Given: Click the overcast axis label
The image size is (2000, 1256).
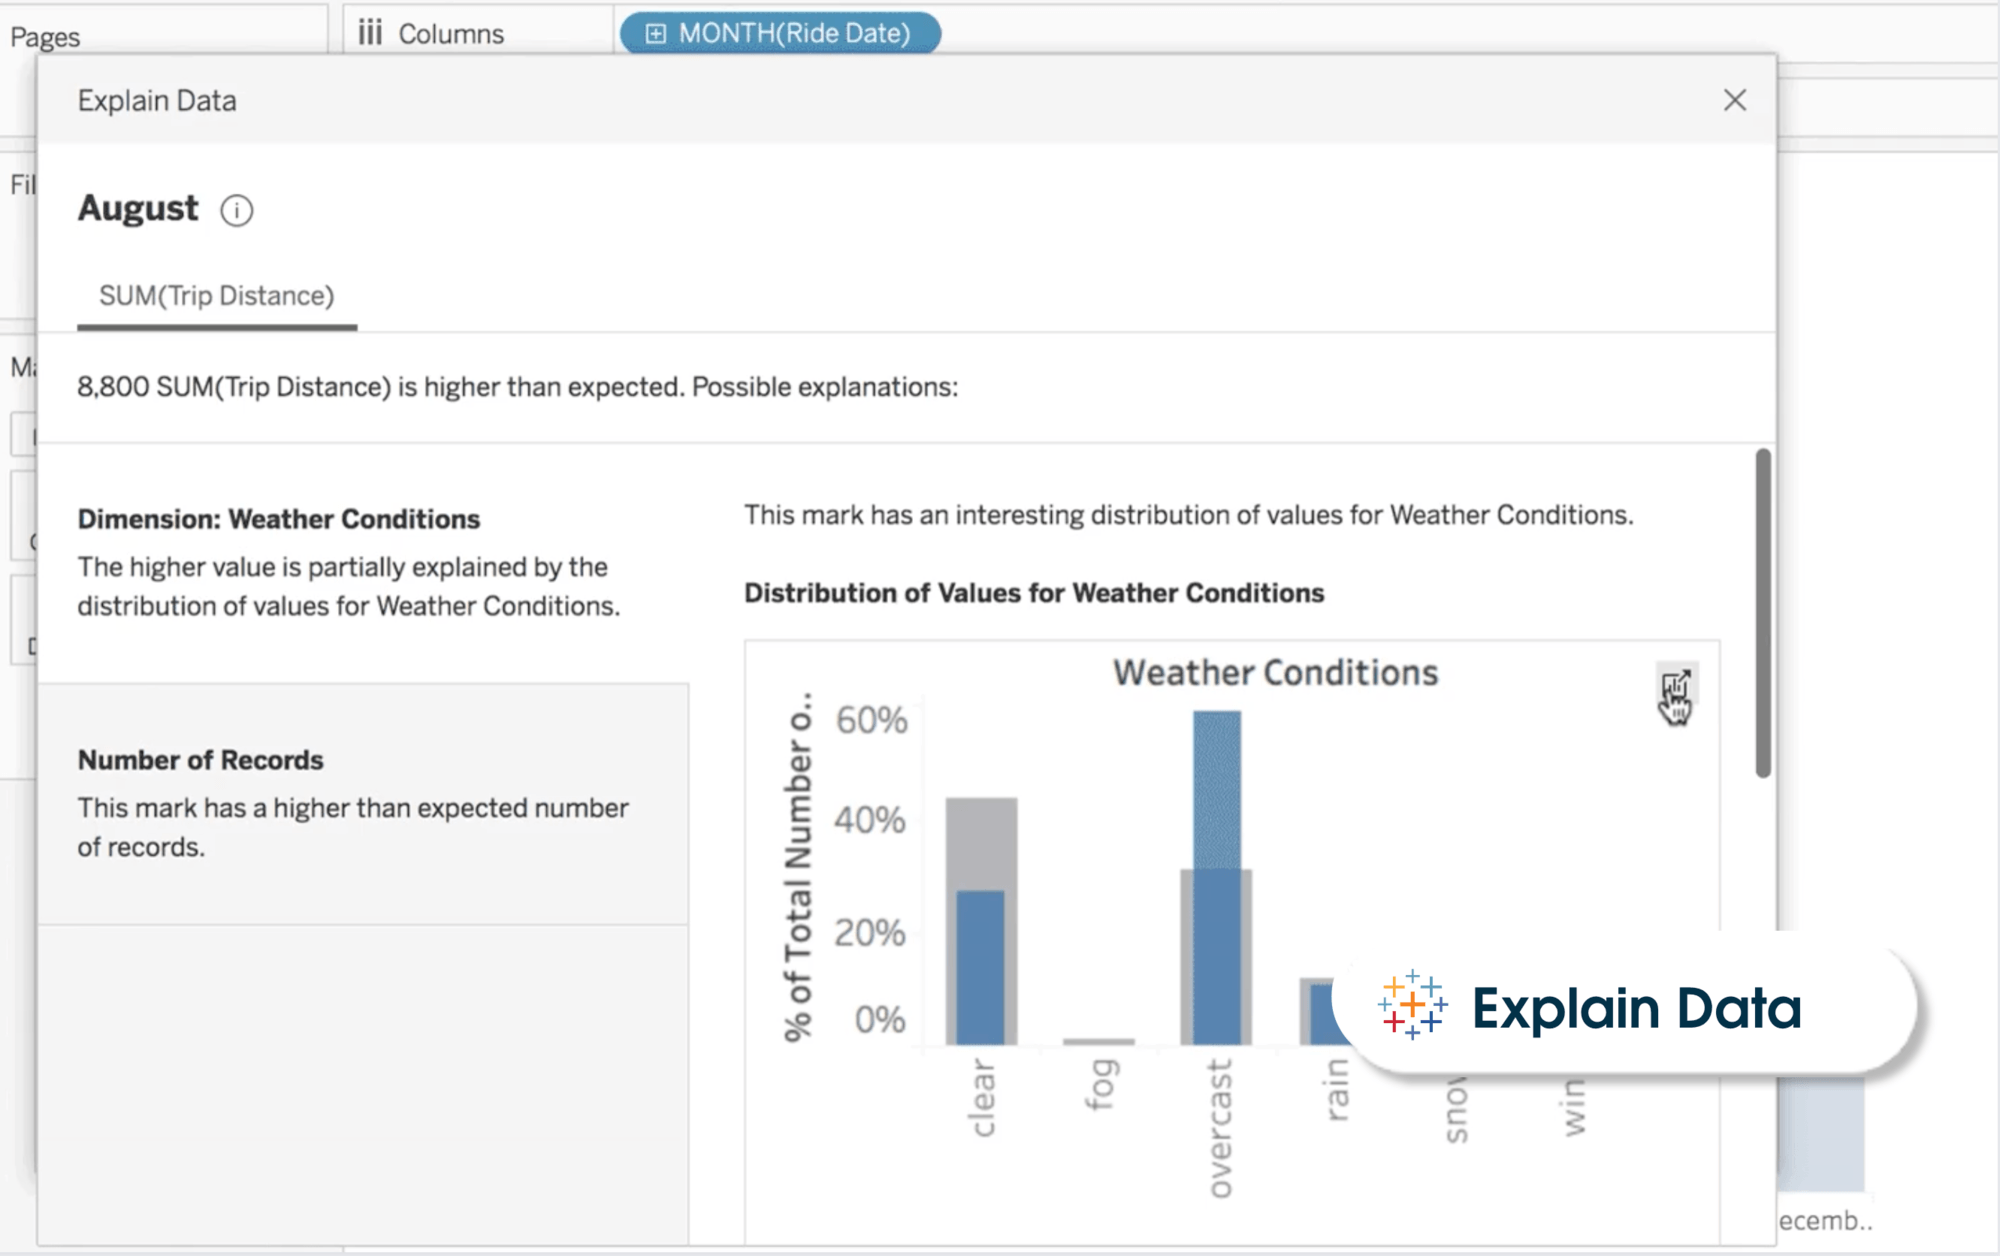Looking at the screenshot, I should coord(1219,1128).
